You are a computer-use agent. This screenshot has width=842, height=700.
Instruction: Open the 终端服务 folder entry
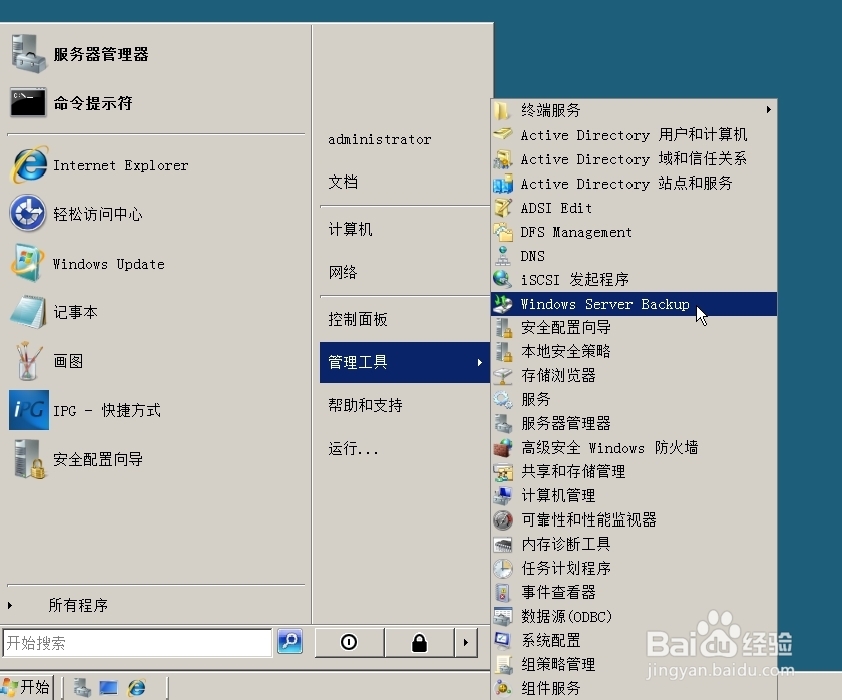634,110
